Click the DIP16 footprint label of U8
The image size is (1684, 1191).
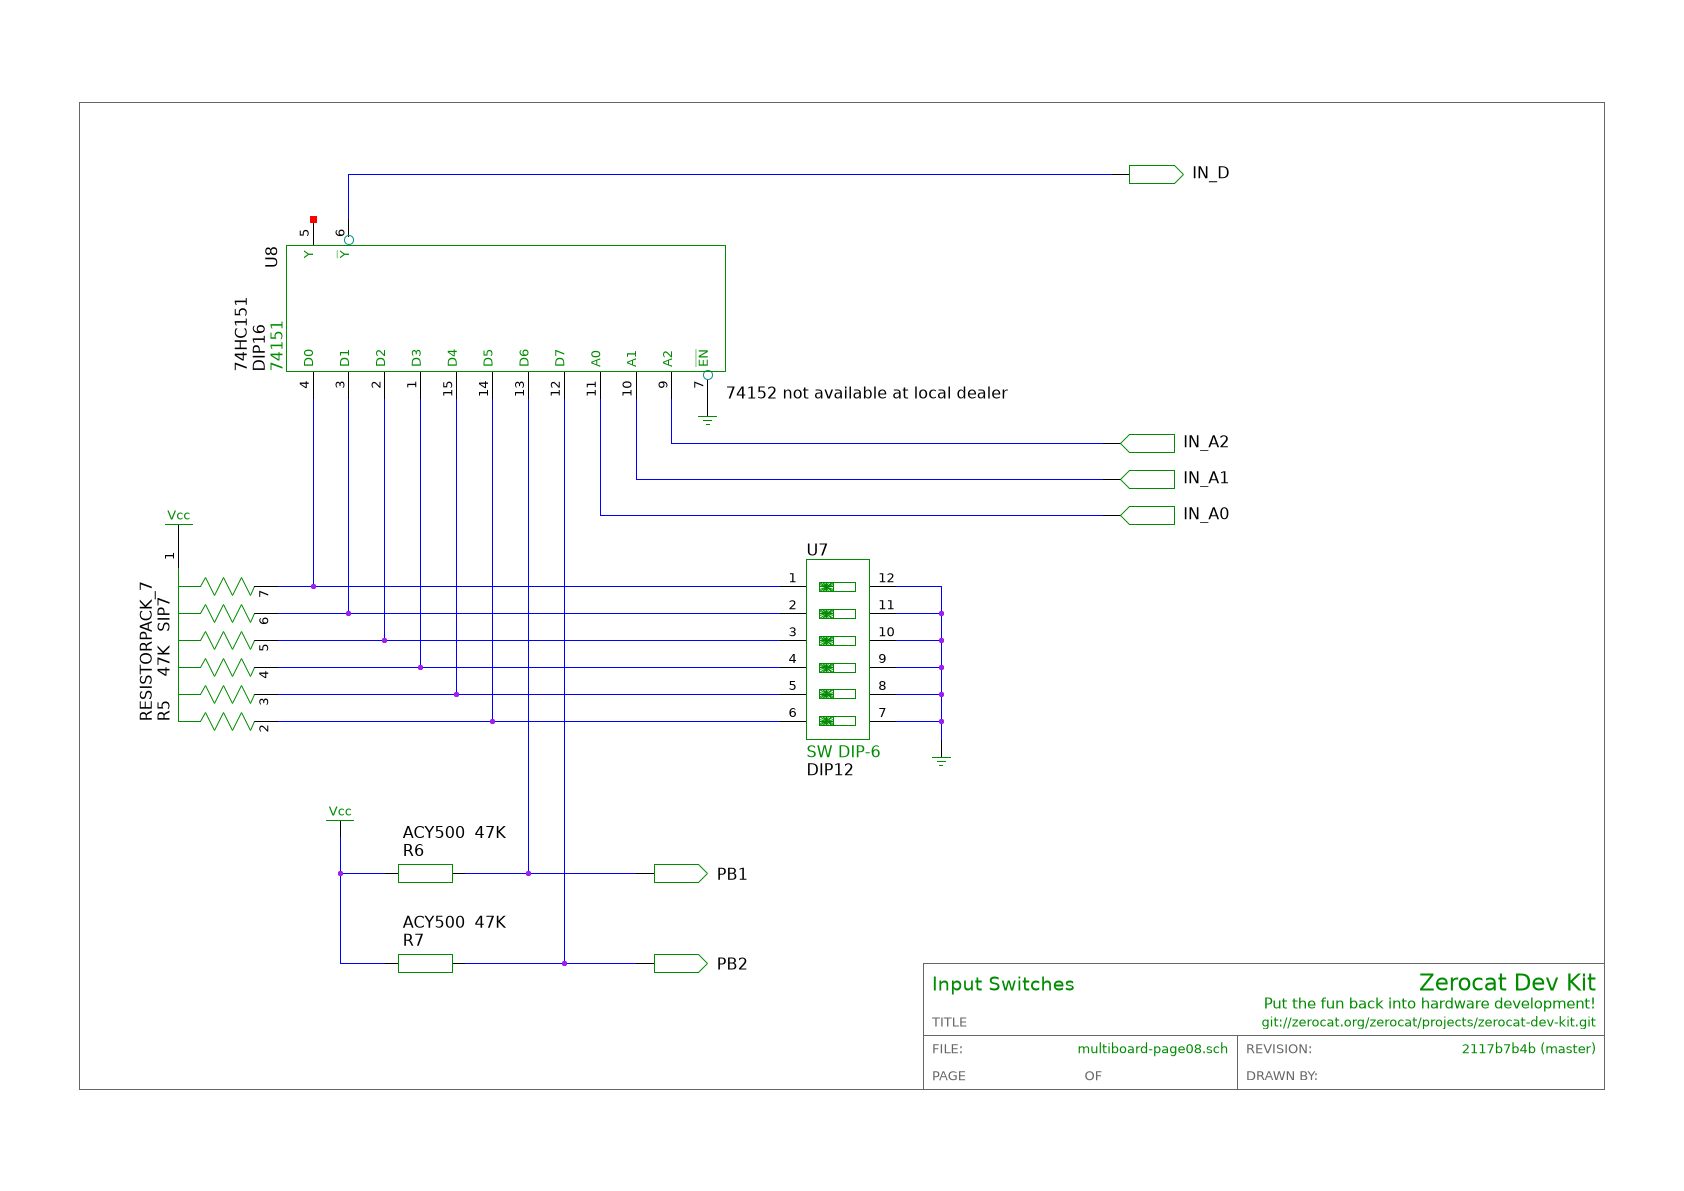pos(259,347)
